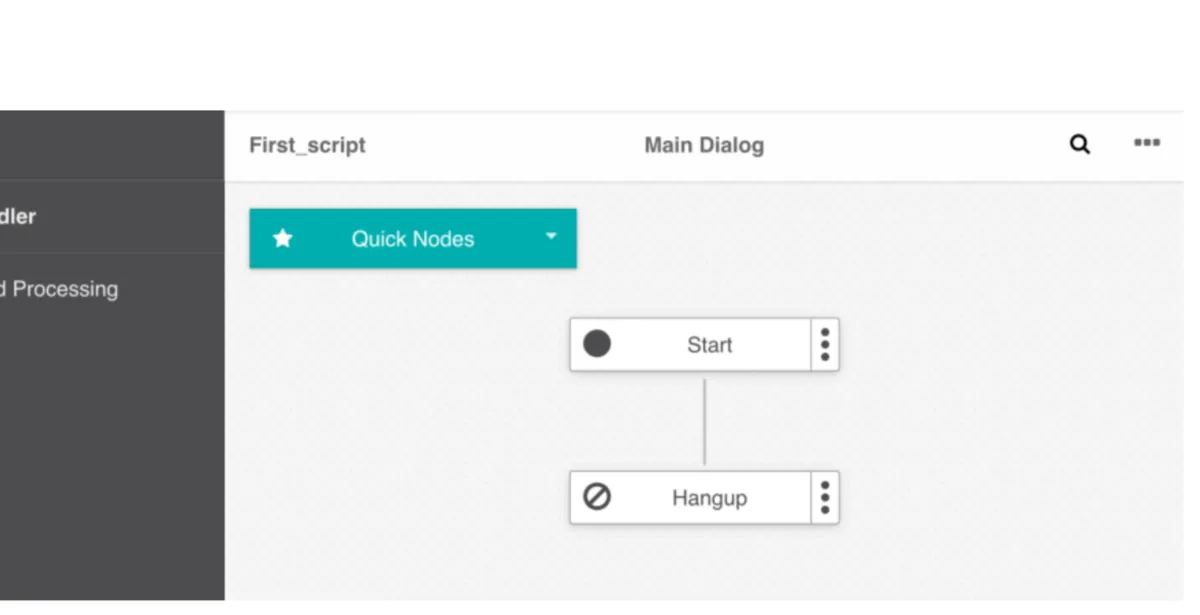Select the Hangup node label
Image resolution: width=1200 pixels, height=615 pixels.
tap(709, 498)
